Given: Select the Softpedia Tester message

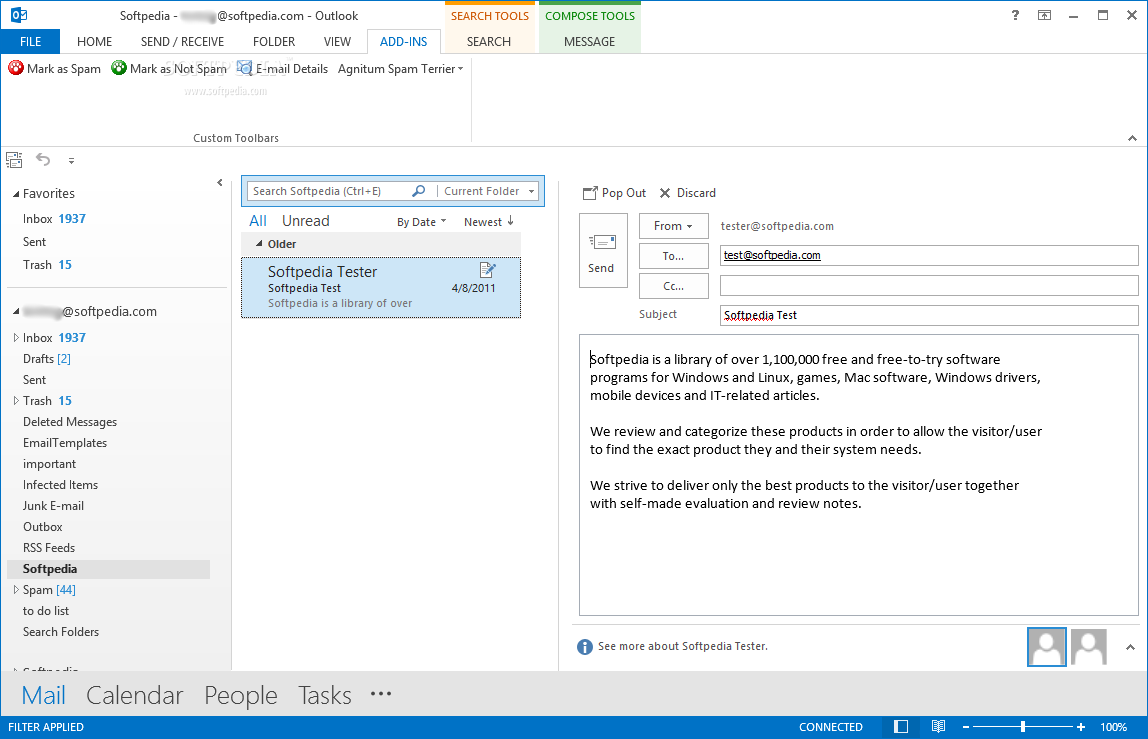Looking at the screenshot, I should [381, 287].
